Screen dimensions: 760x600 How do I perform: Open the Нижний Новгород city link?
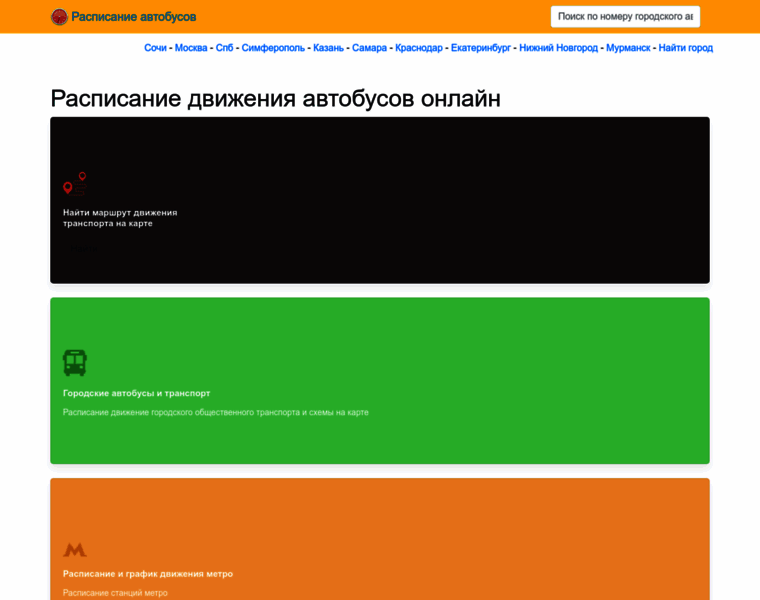coord(558,48)
